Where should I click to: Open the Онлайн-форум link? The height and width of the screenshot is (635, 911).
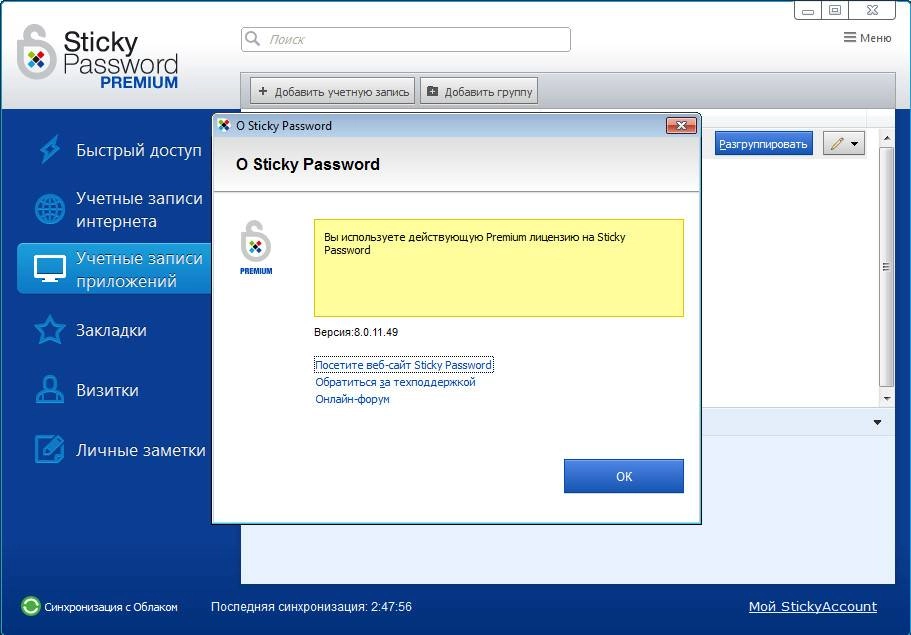click(352, 399)
